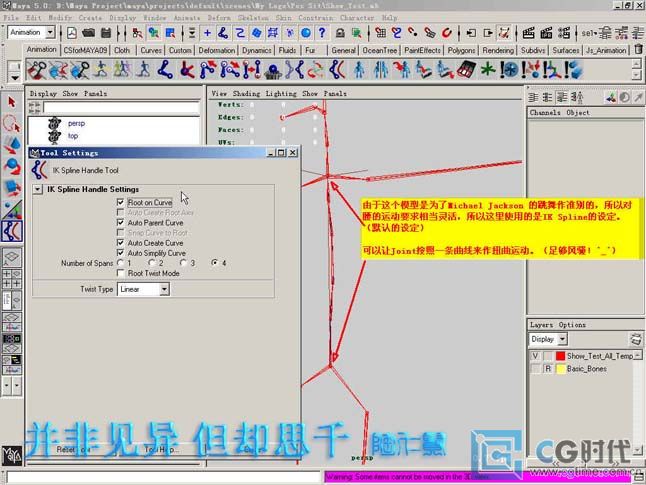
Task: Toggle the Auto Parent Curve checkbox
Action: [120, 222]
